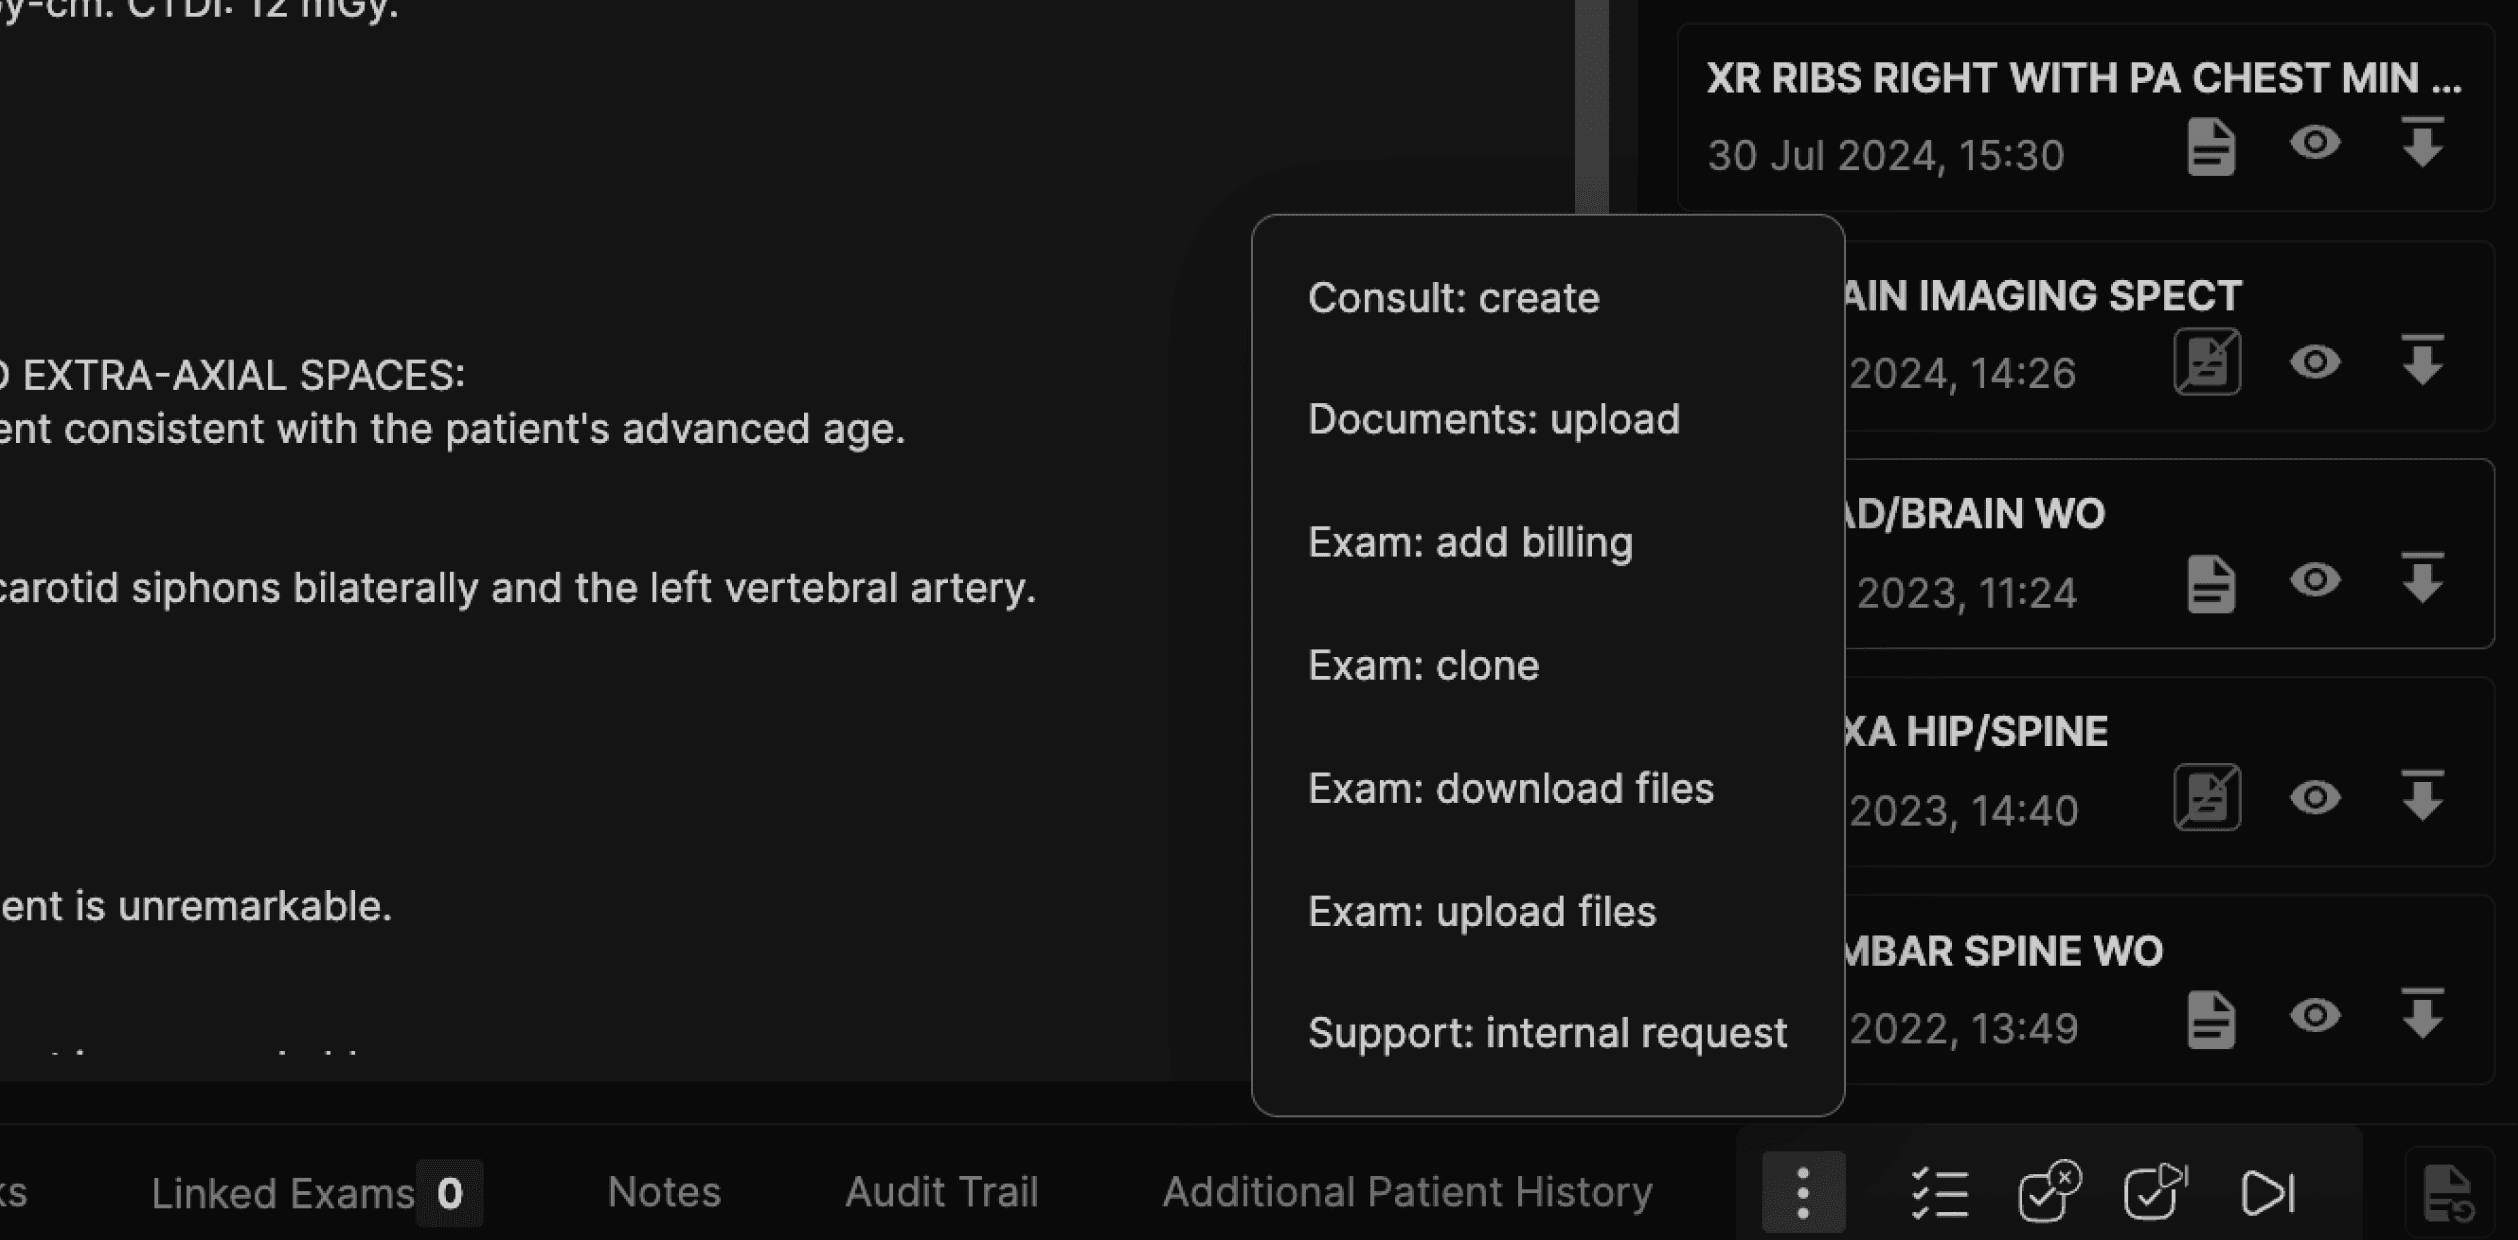Choose 'Consult: create' menu option
This screenshot has height=1240, width=2518.
(x=1453, y=298)
